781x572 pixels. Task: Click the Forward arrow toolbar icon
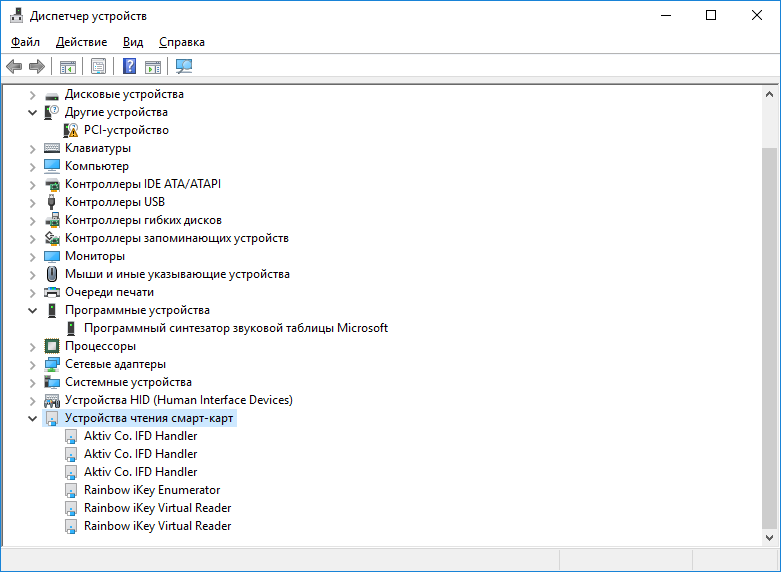coord(37,67)
